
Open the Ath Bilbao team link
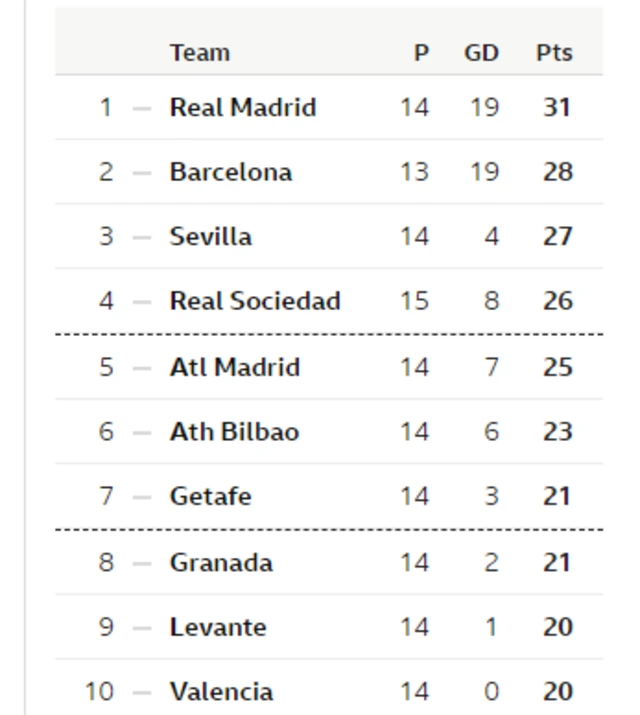click(234, 432)
